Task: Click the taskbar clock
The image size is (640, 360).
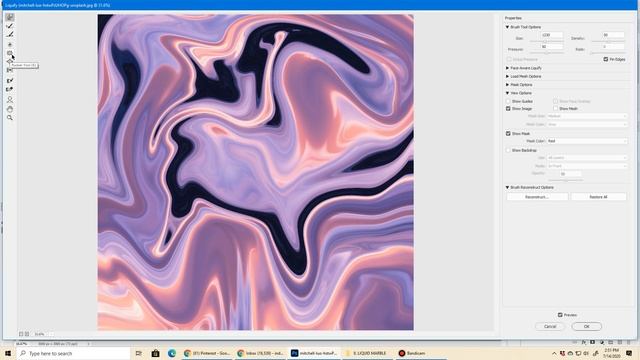Action: tap(612, 353)
